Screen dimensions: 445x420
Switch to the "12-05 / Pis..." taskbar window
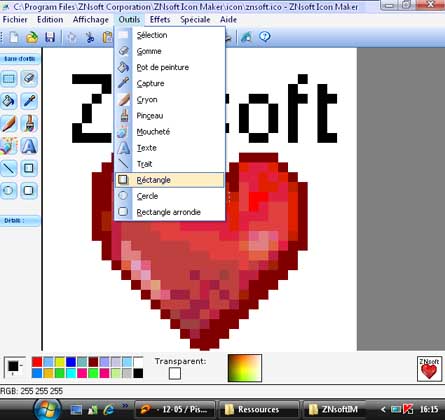click(175, 409)
